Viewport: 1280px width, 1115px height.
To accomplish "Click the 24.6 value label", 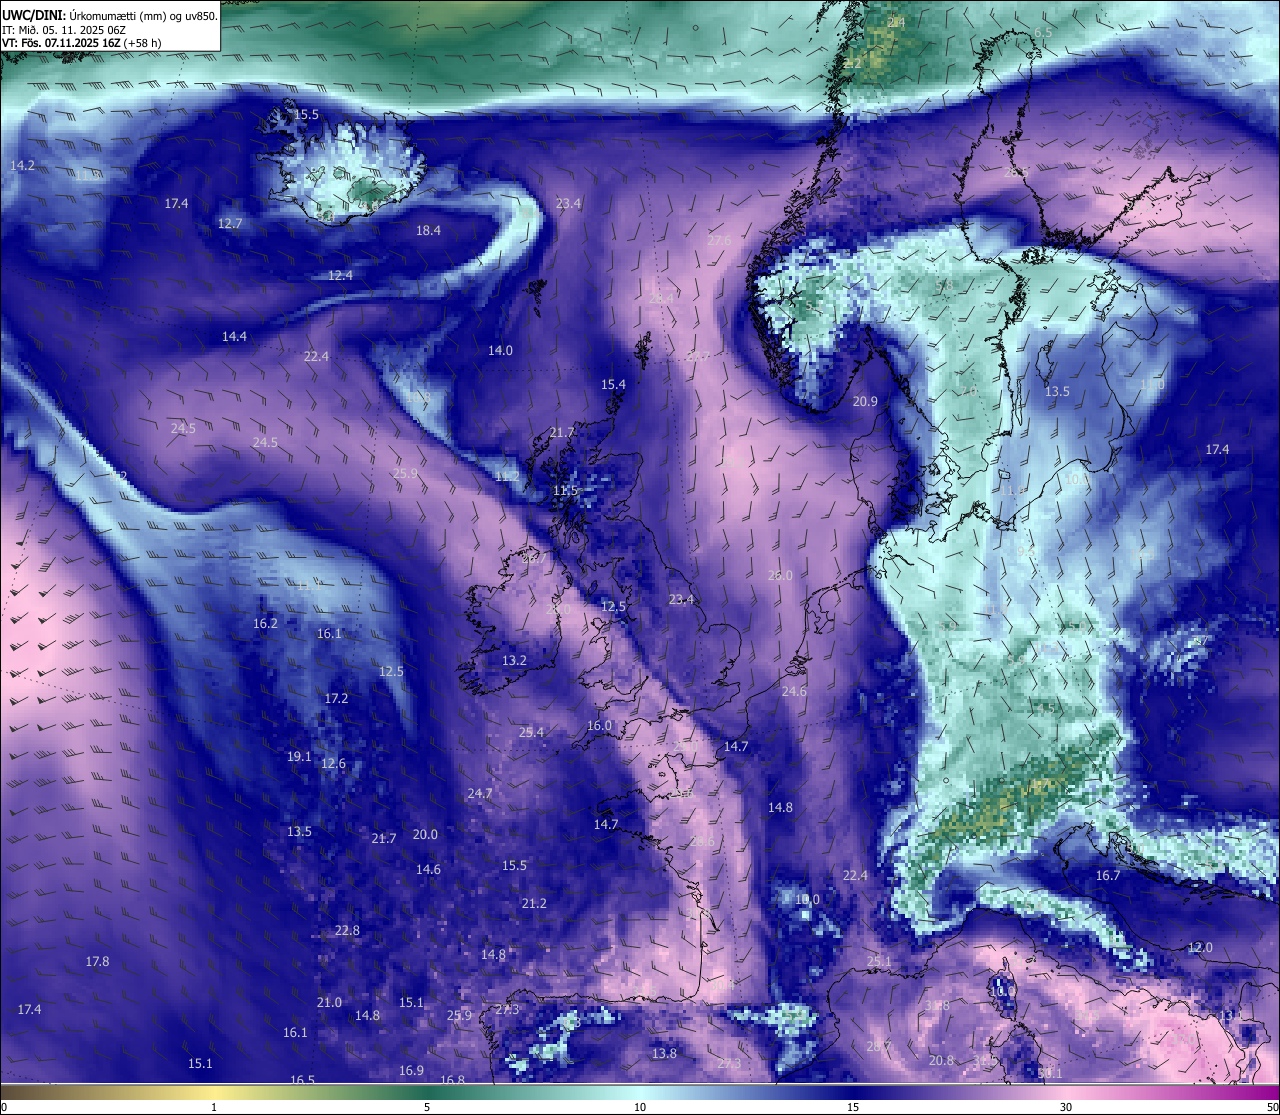I will pyautogui.click(x=794, y=691).
